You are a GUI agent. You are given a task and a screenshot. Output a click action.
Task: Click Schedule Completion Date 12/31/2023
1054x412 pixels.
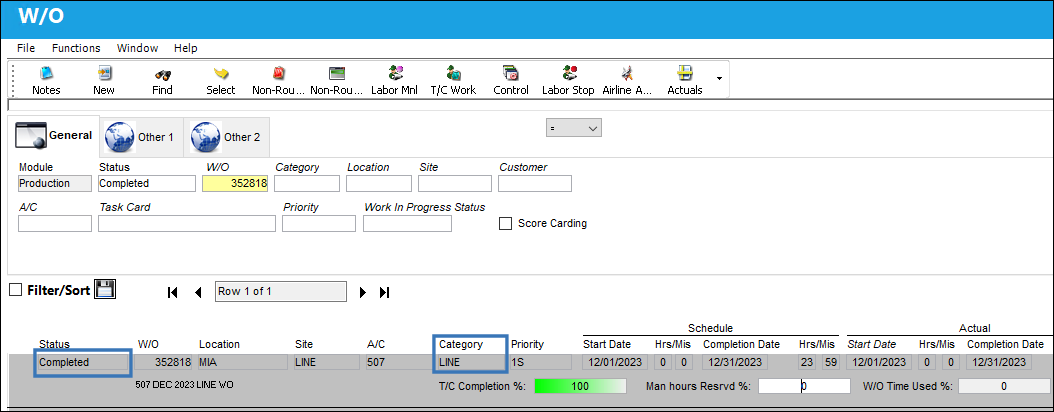tap(735, 362)
